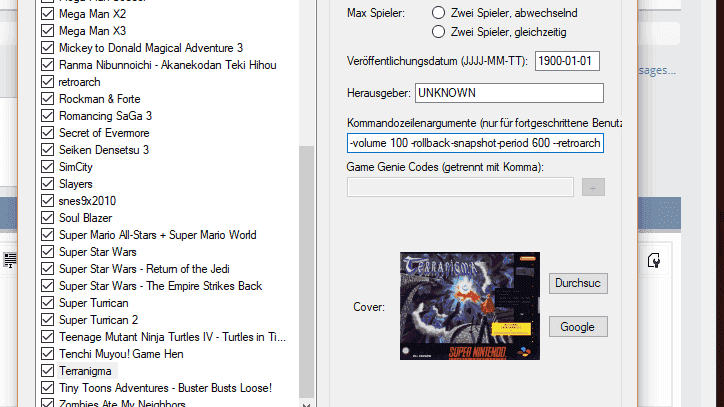Toggle Super Mario All-Stars + Super Mario World checkbox
Image resolution: width=724 pixels, height=407 pixels.
[48, 235]
